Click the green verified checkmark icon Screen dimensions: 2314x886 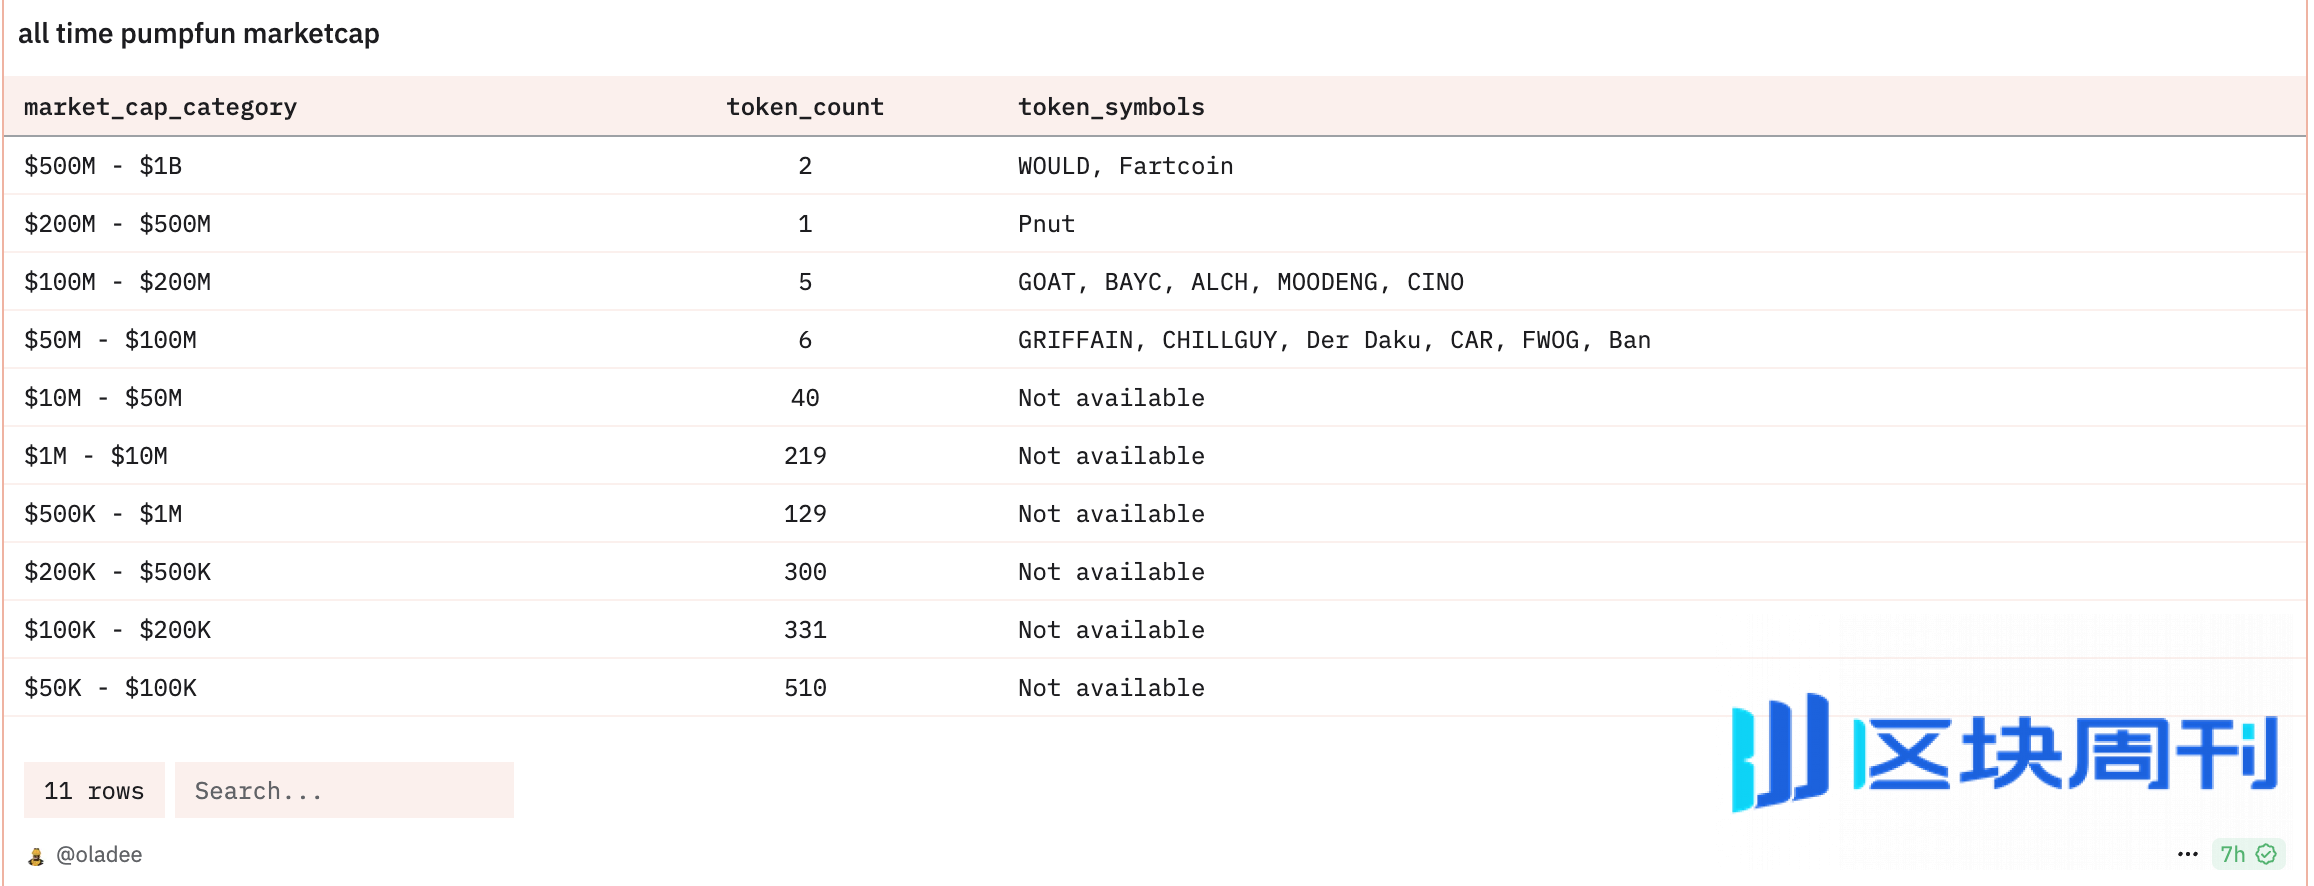(2267, 854)
